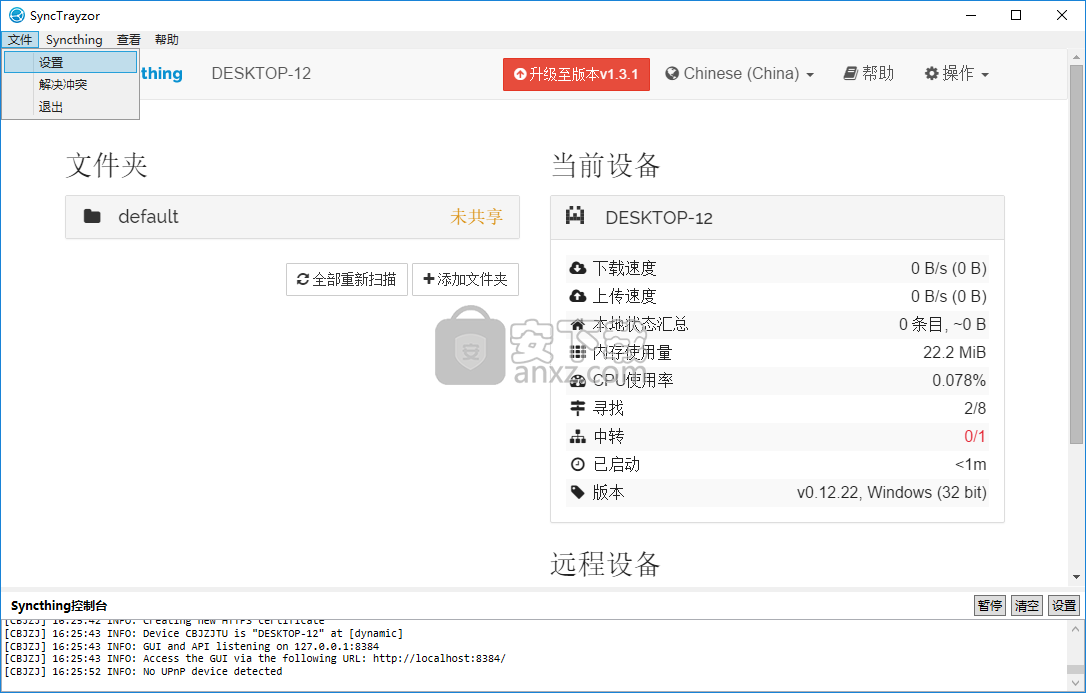
Task: Click the gear icon beside 操作
Action: (x=932, y=73)
